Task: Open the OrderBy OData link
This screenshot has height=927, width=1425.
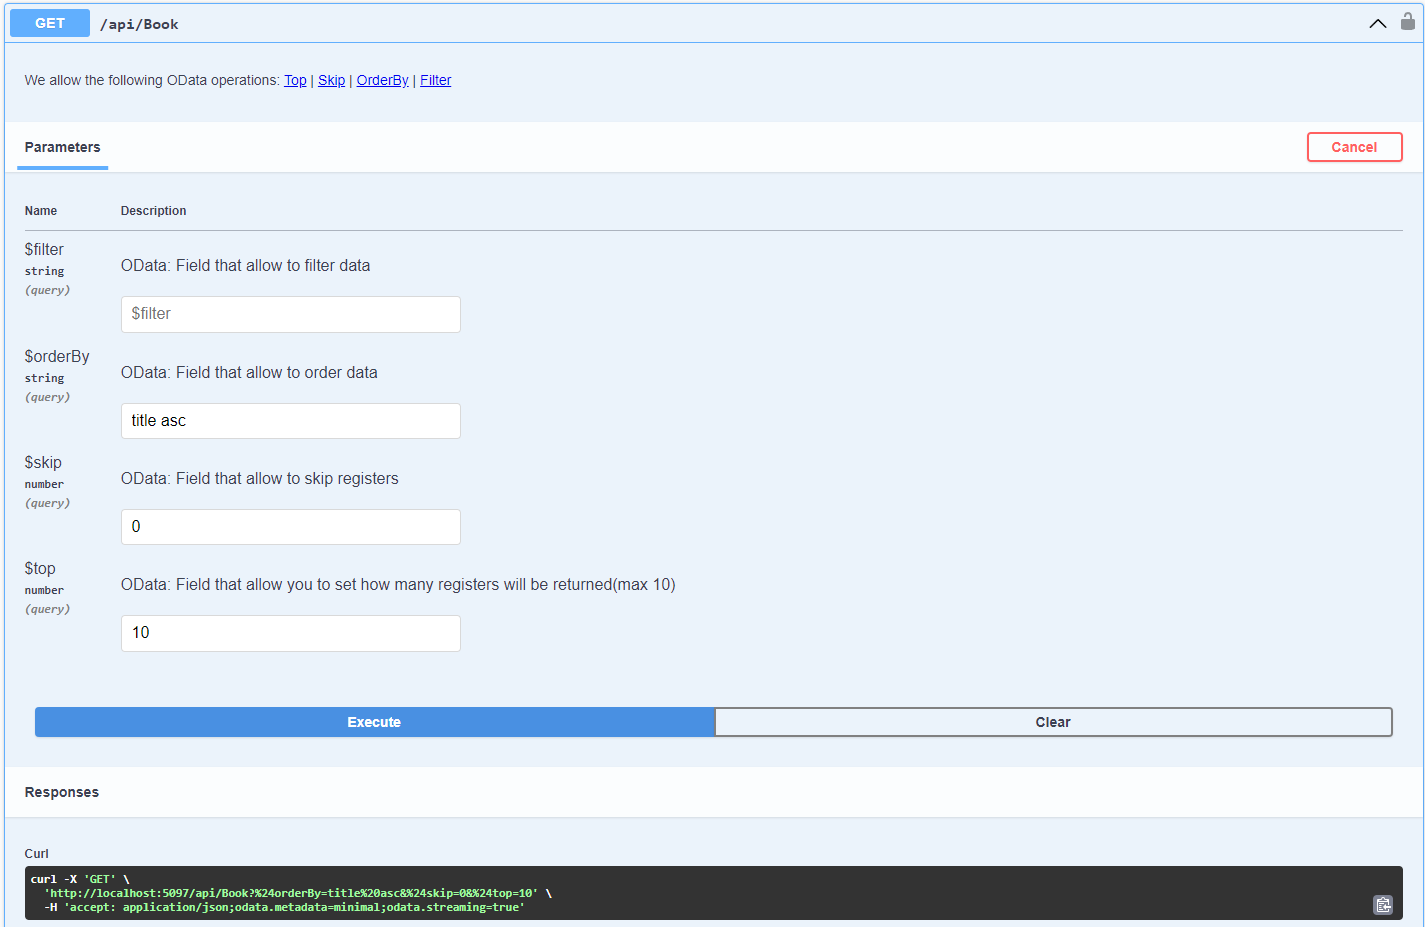Action: tap(382, 80)
